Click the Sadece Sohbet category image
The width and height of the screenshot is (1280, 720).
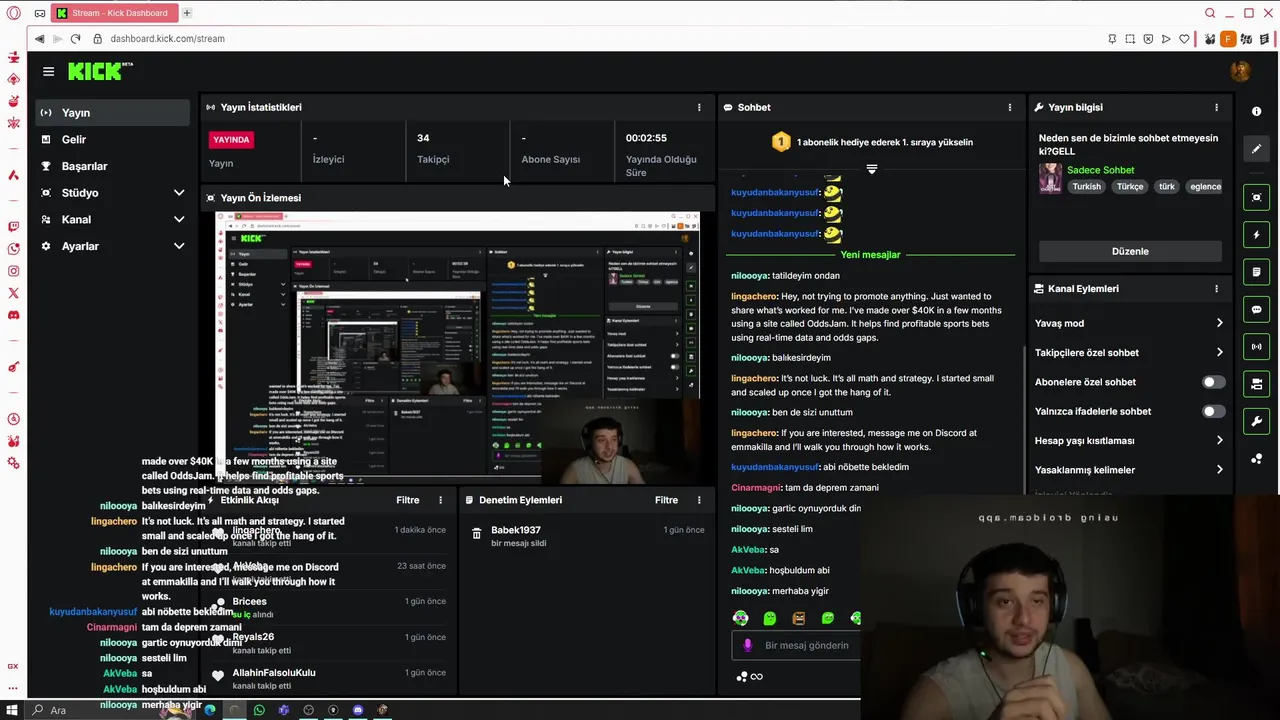click(x=1050, y=177)
